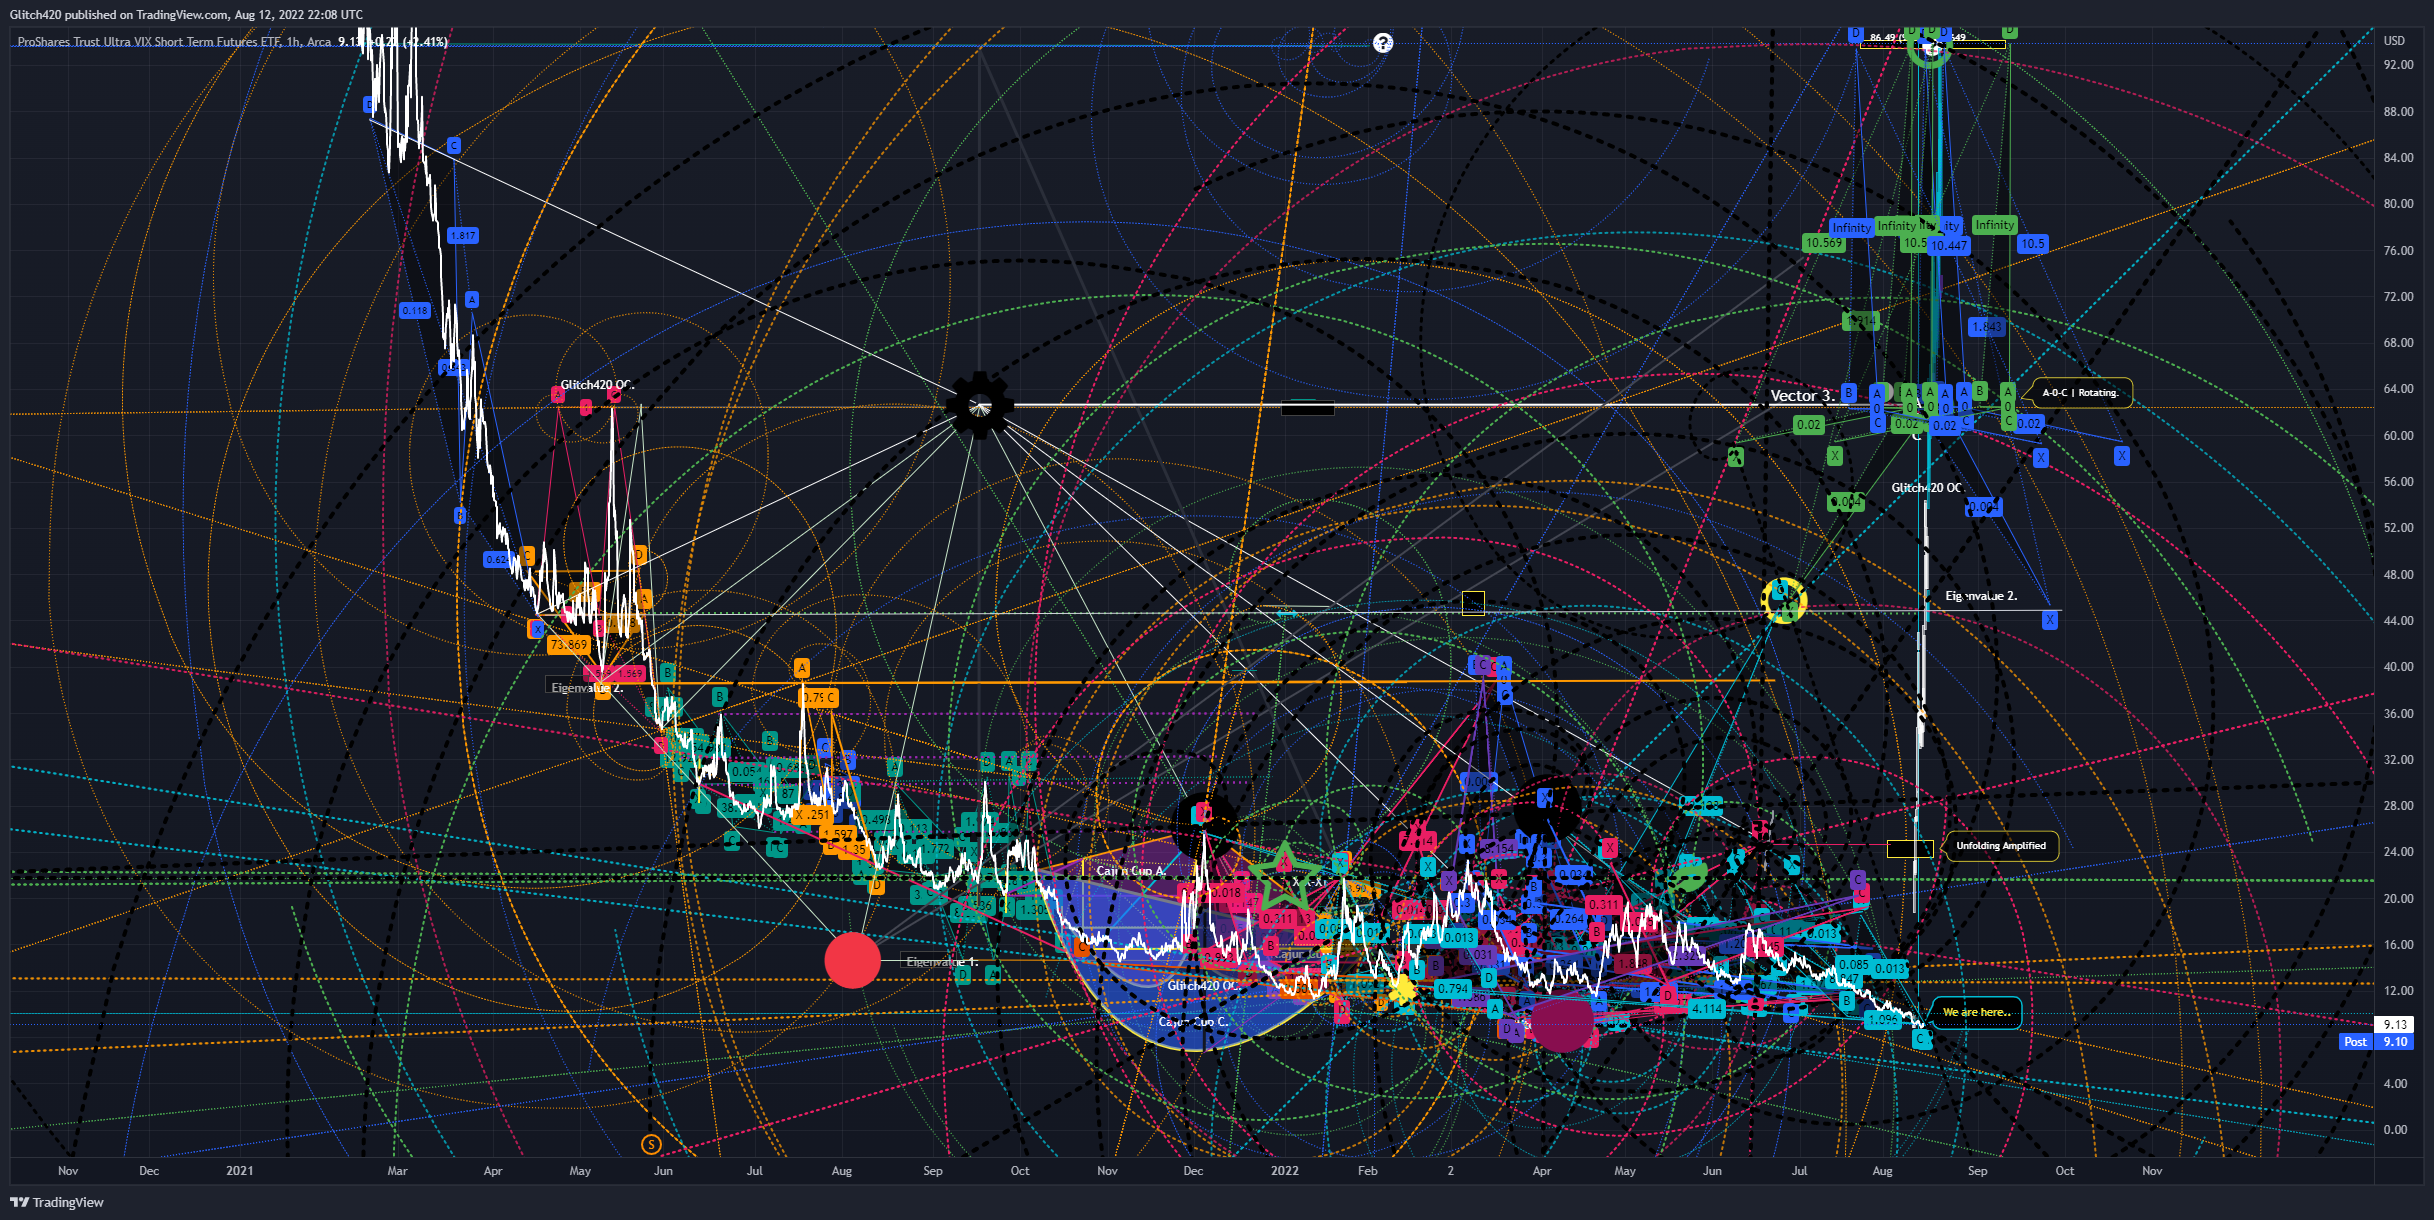
Task: Select the 'Unfolding Amplified' callout
Action: tap(2001, 846)
